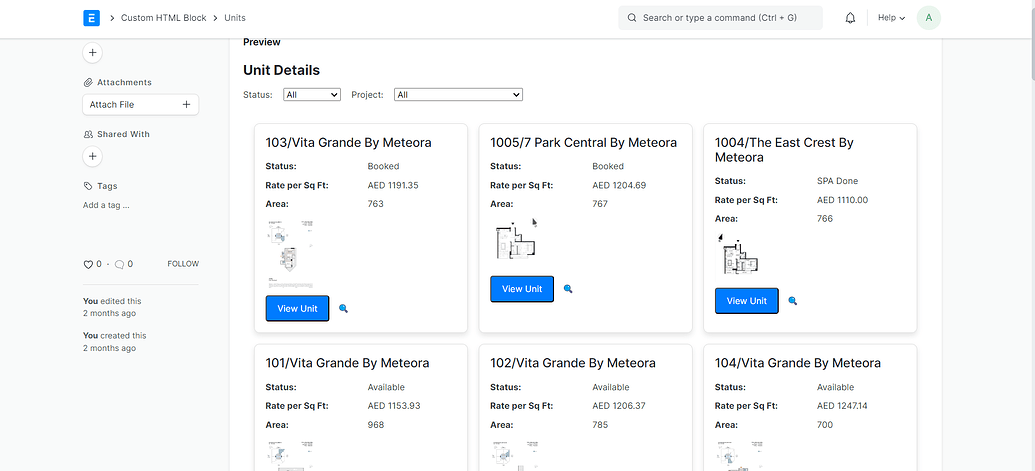Click the plus icon above Attachments
Viewport: 1035px width, 471px height.
click(x=92, y=52)
